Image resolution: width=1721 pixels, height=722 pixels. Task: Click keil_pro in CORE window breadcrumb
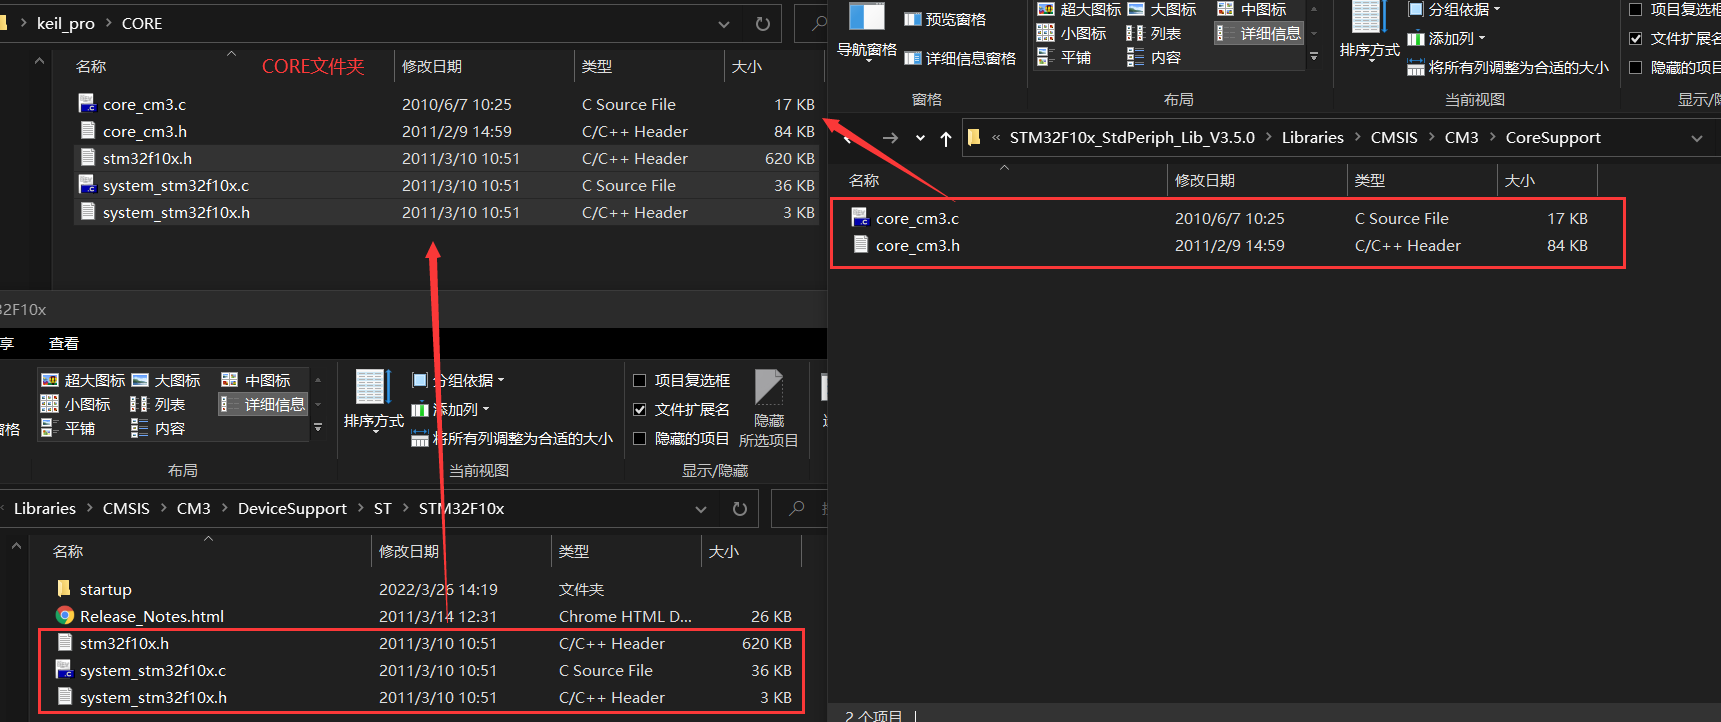(x=66, y=24)
